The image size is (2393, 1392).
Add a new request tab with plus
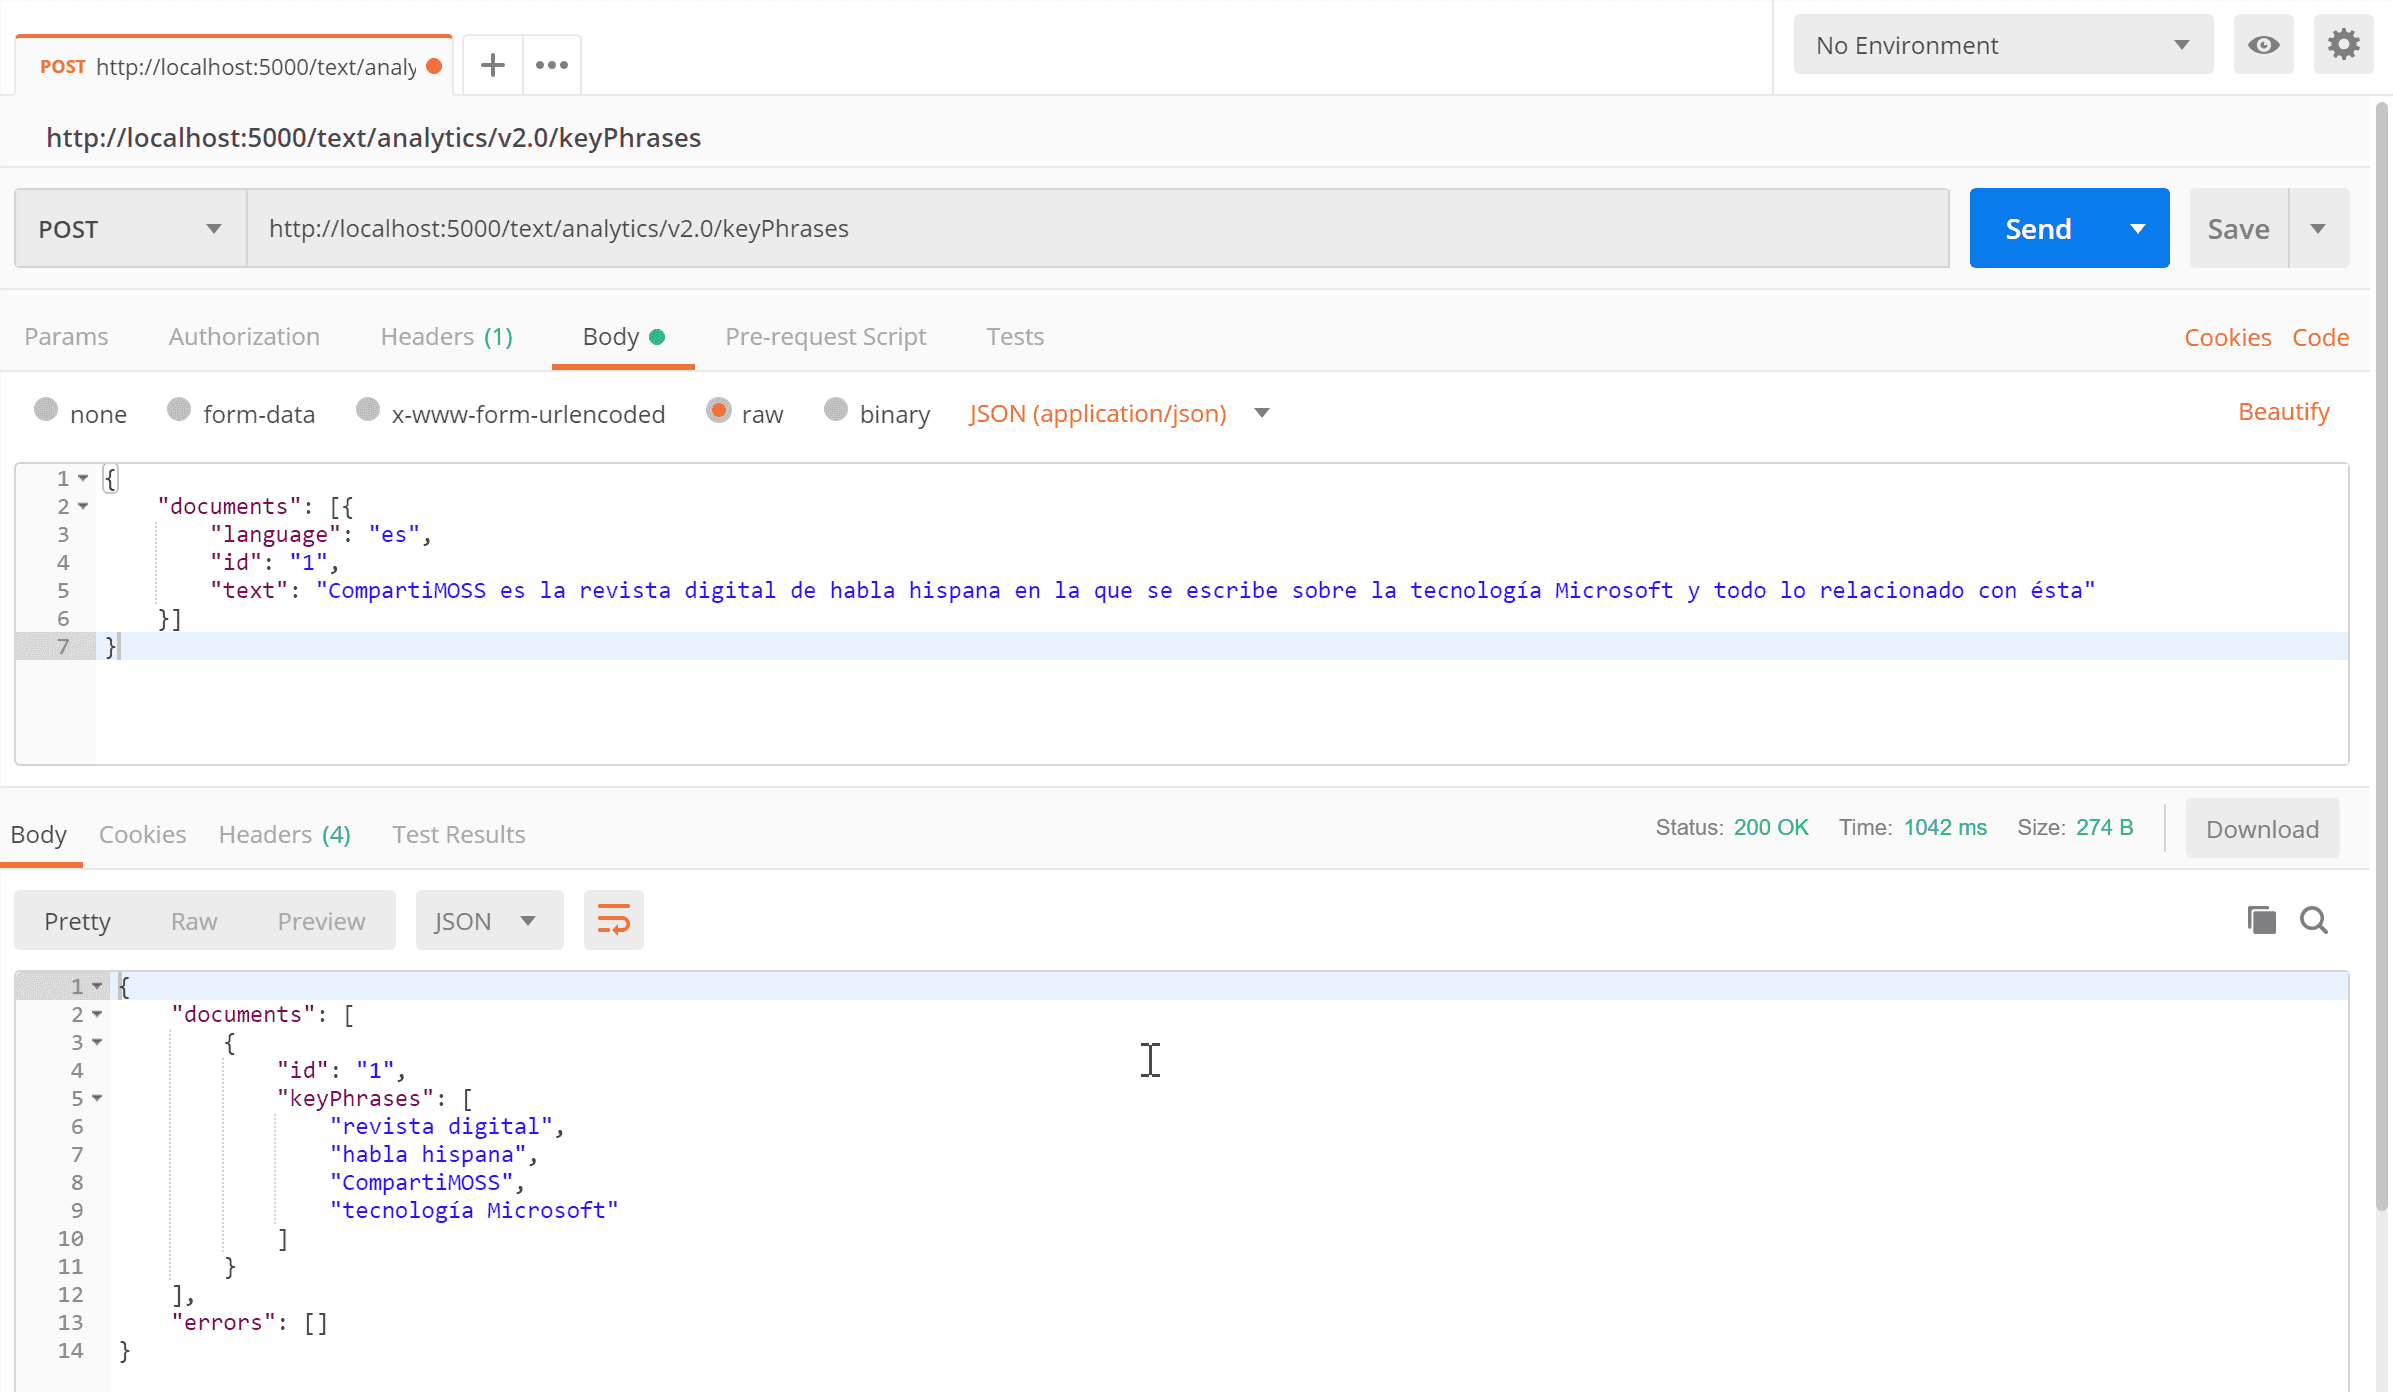492,66
